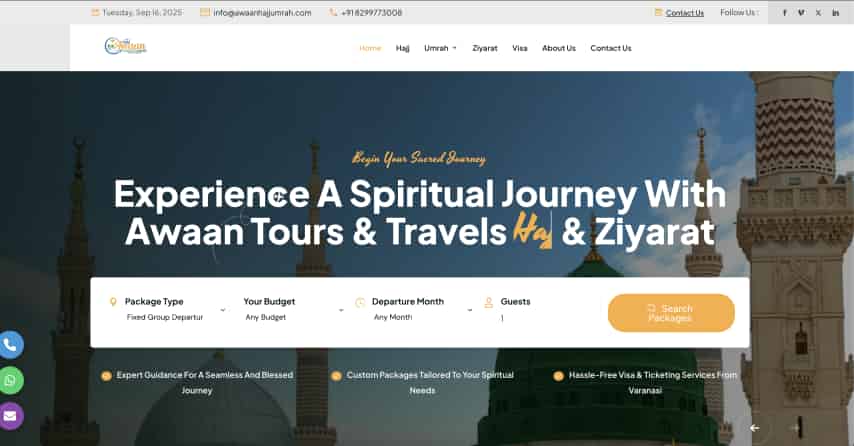Open the Umrah submenu
The image size is (854, 446).
point(440,48)
